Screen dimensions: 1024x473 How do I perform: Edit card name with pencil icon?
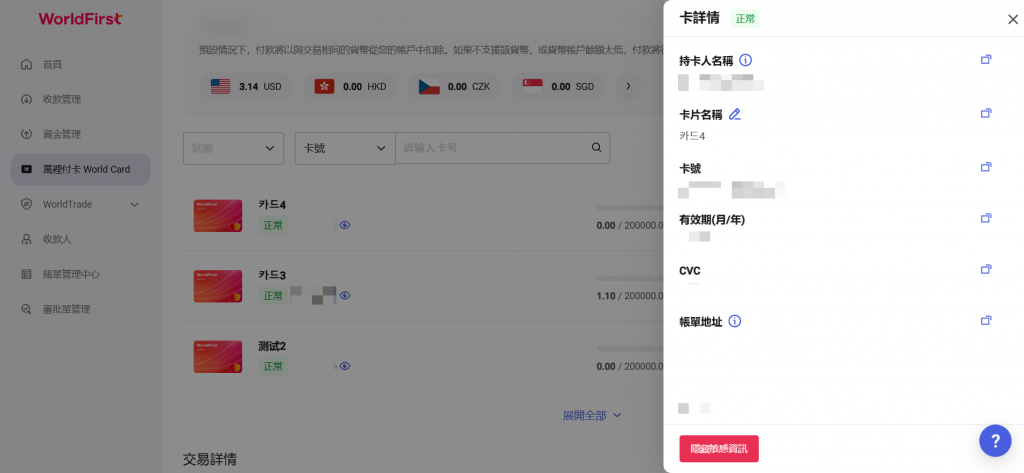tap(735, 114)
